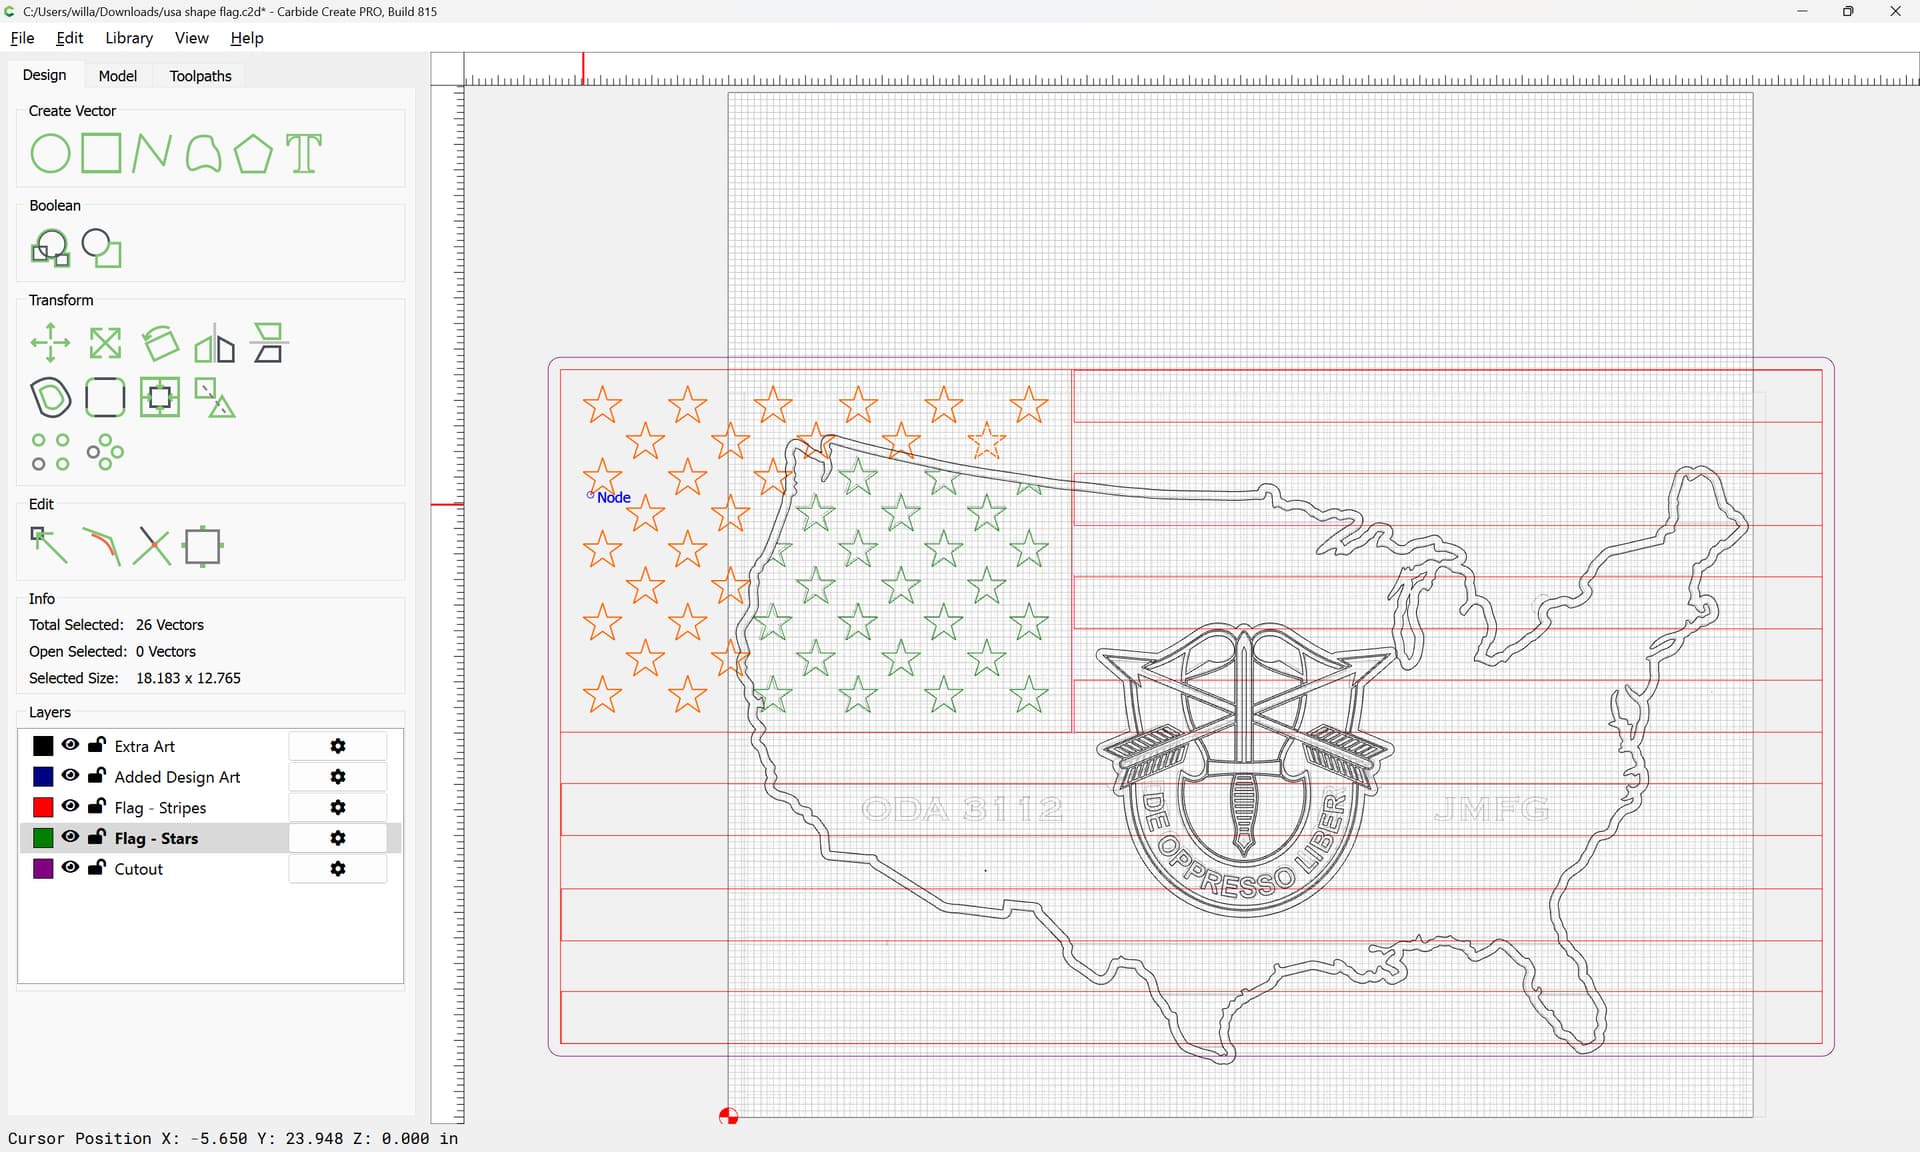Lock the Flag - Stripes layer
1920x1152 pixels.
pyautogui.click(x=97, y=806)
